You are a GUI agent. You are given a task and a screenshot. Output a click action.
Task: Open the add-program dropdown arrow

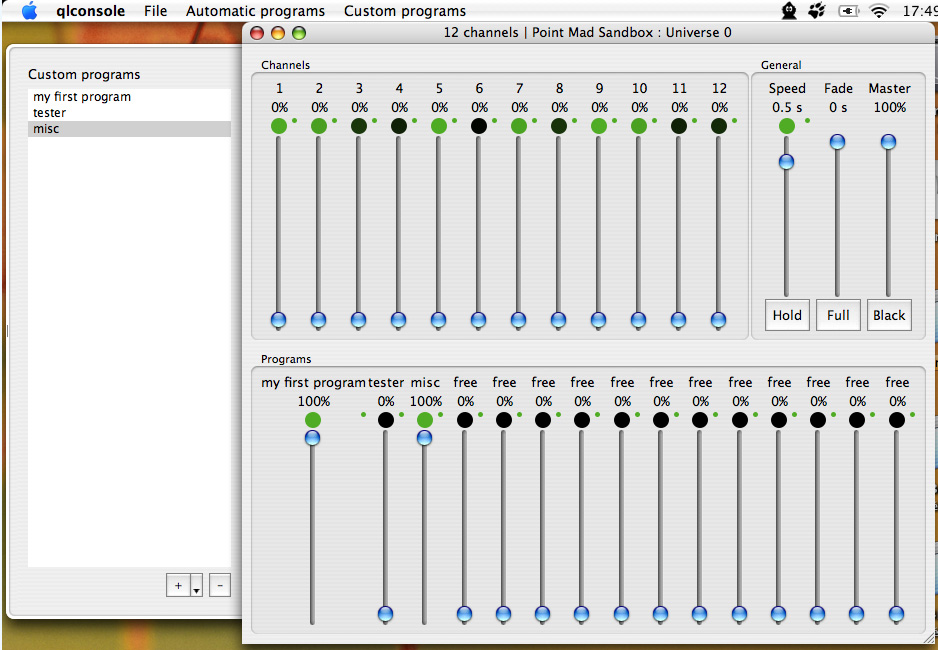pyautogui.click(x=196, y=585)
